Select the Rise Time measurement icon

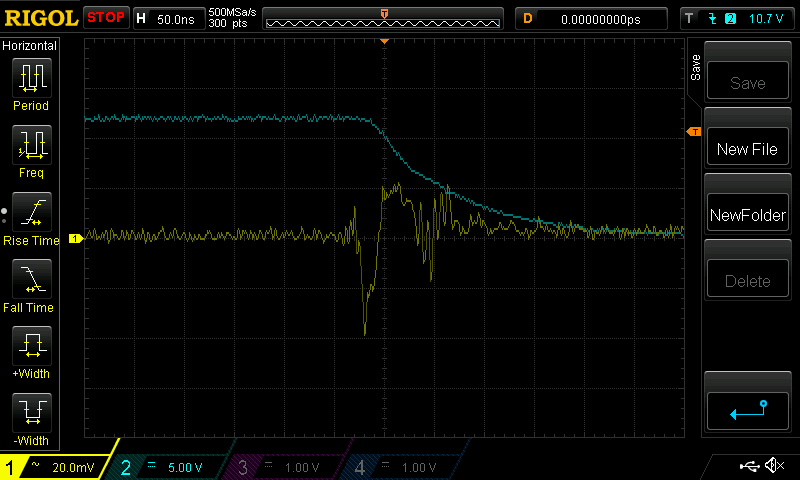pos(32,212)
